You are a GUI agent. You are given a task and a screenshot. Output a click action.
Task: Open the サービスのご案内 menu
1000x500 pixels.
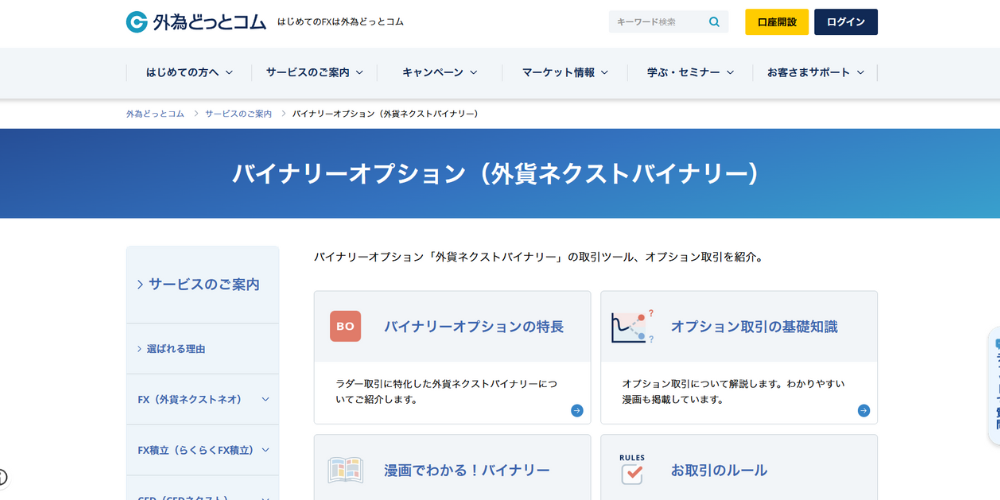tap(314, 73)
